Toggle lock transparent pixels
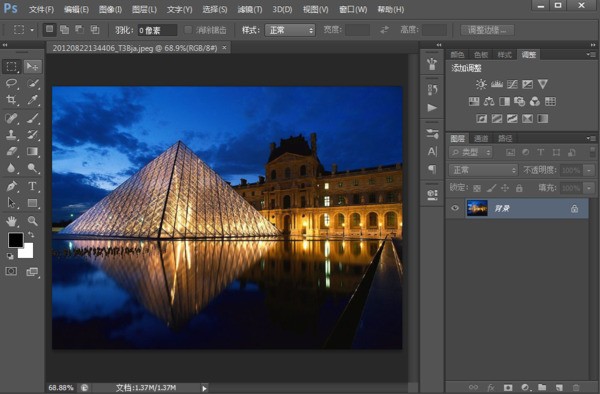The width and height of the screenshot is (600, 394). [x=477, y=188]
